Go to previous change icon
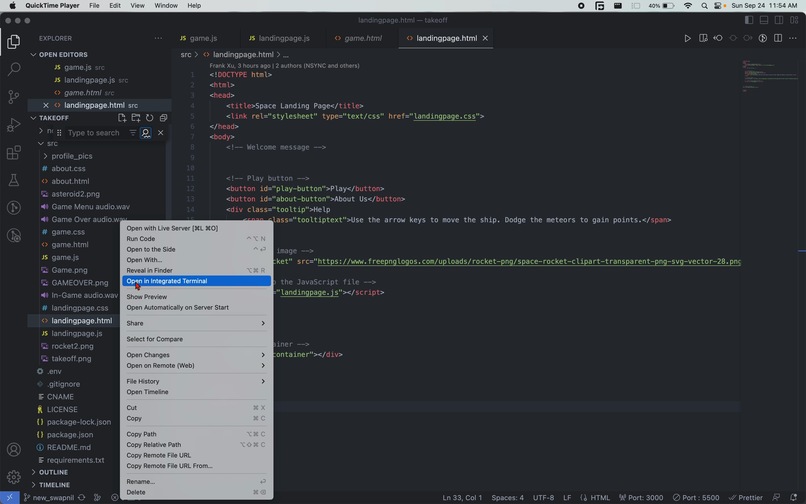The image size is (806, 504). [718, 38]
